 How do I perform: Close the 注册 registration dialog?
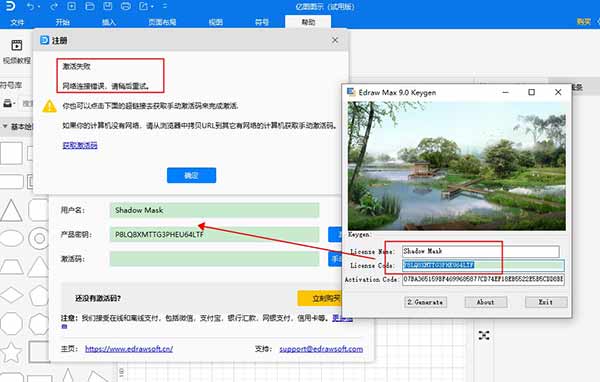coord(335,40)
